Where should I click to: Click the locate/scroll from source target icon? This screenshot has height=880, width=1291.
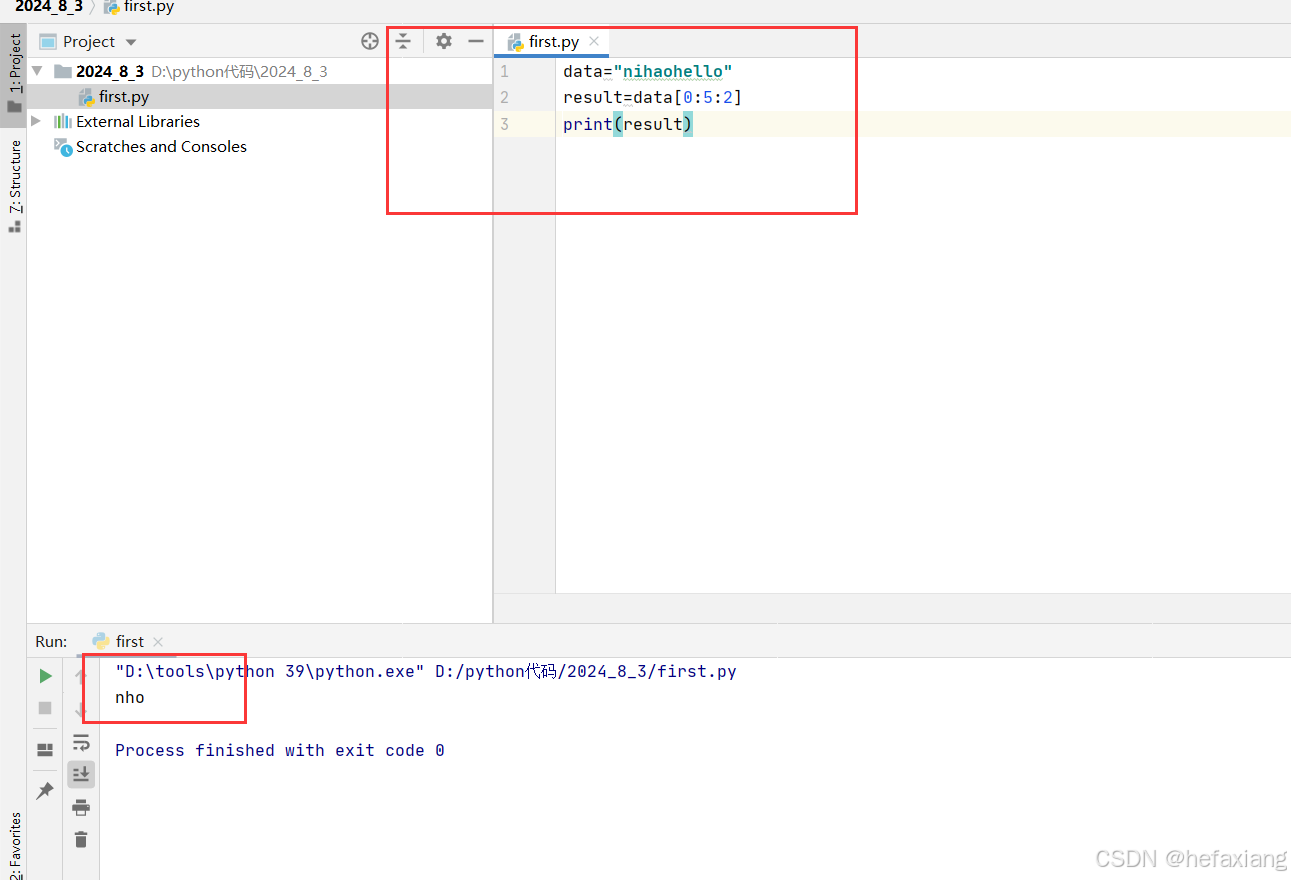370,41
